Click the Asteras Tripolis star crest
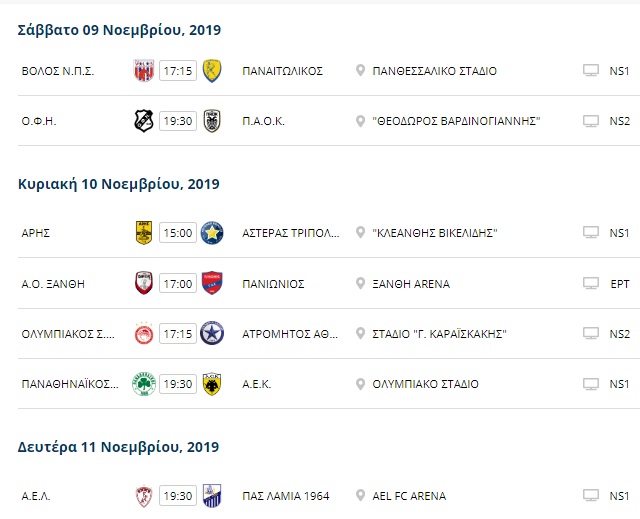 pos(212,233)
